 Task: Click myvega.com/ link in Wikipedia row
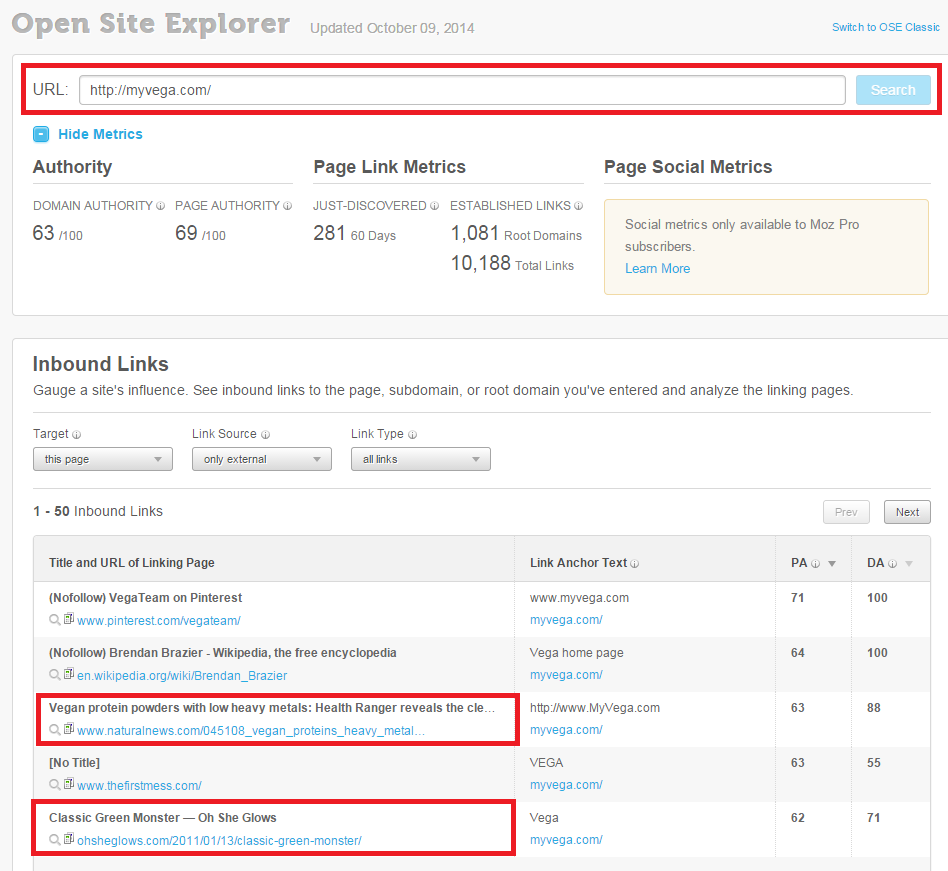click(566, 675)
